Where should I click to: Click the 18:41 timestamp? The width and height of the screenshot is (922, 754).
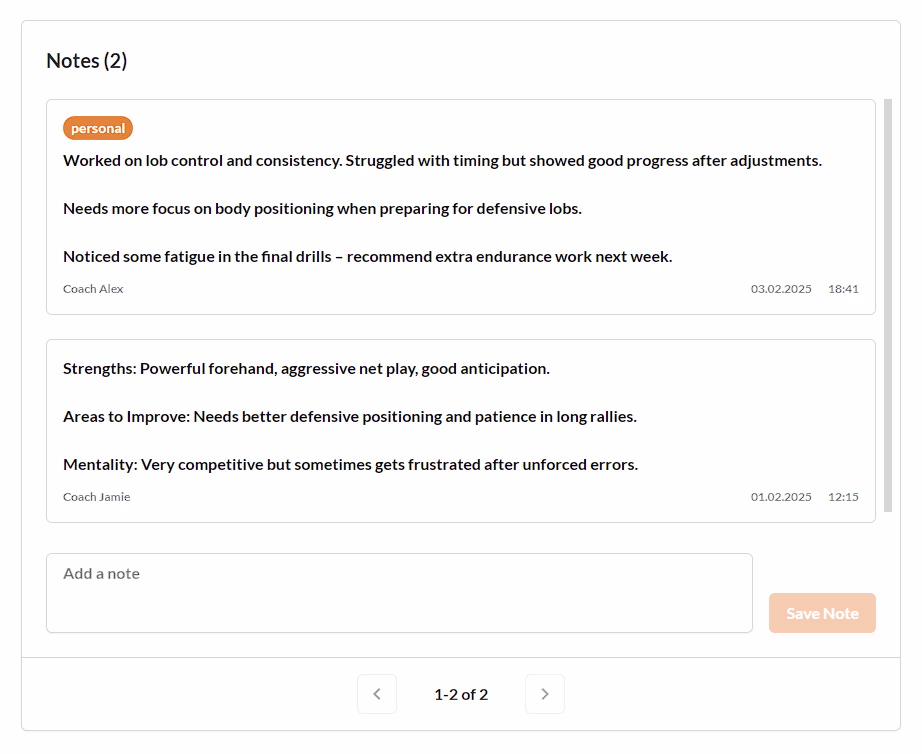[843, 289]
